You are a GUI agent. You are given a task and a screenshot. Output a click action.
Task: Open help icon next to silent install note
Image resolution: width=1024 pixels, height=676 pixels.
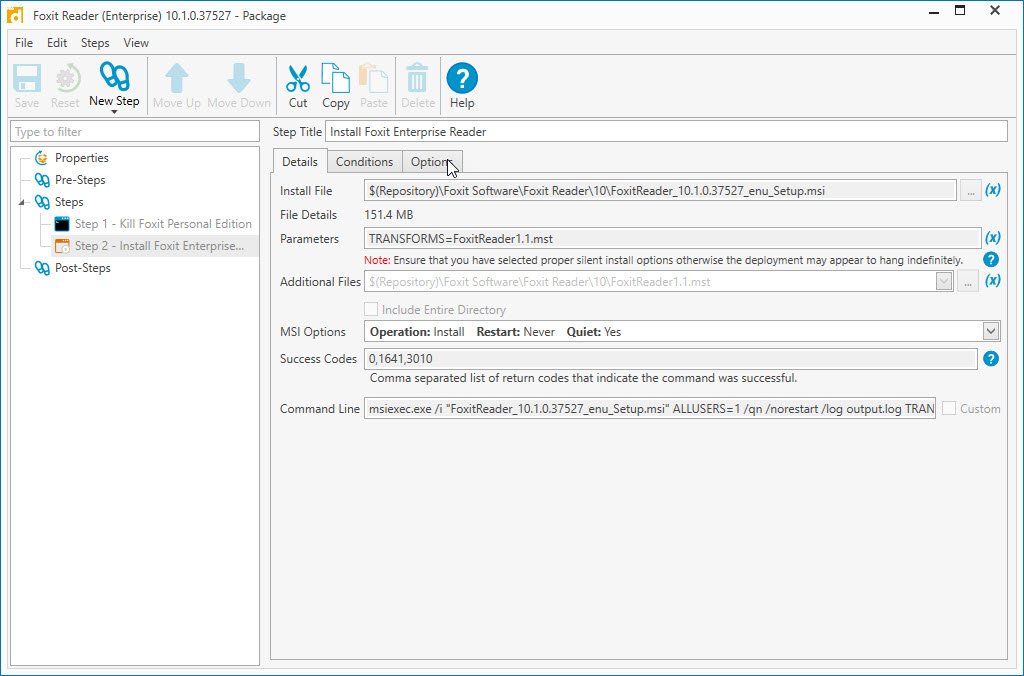(991, 259)
